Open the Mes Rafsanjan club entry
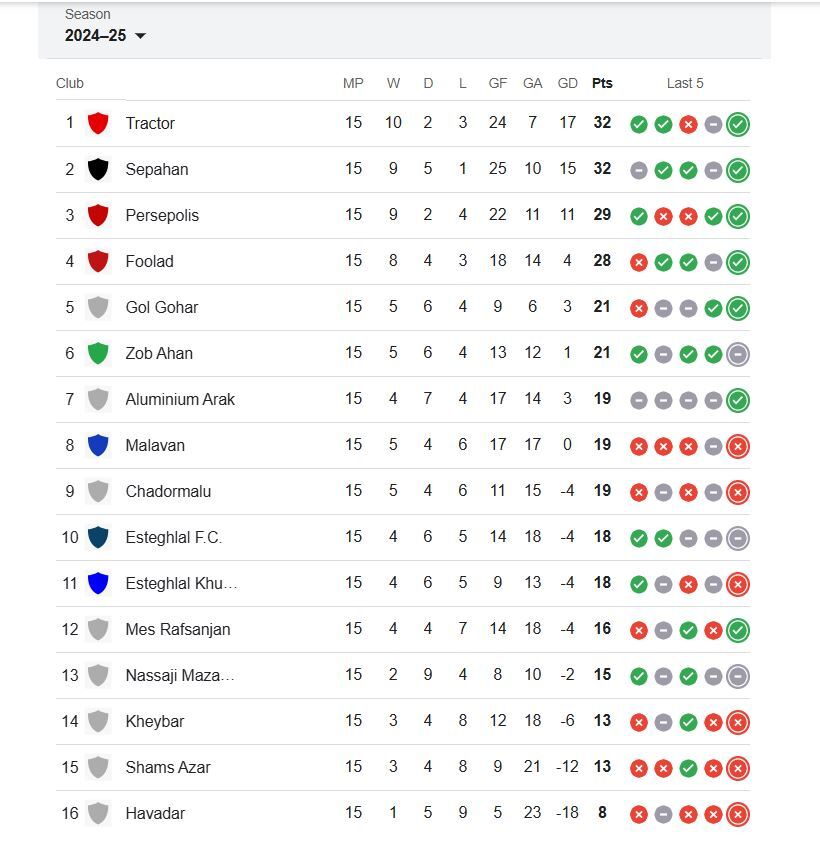 tap(178, 629)
